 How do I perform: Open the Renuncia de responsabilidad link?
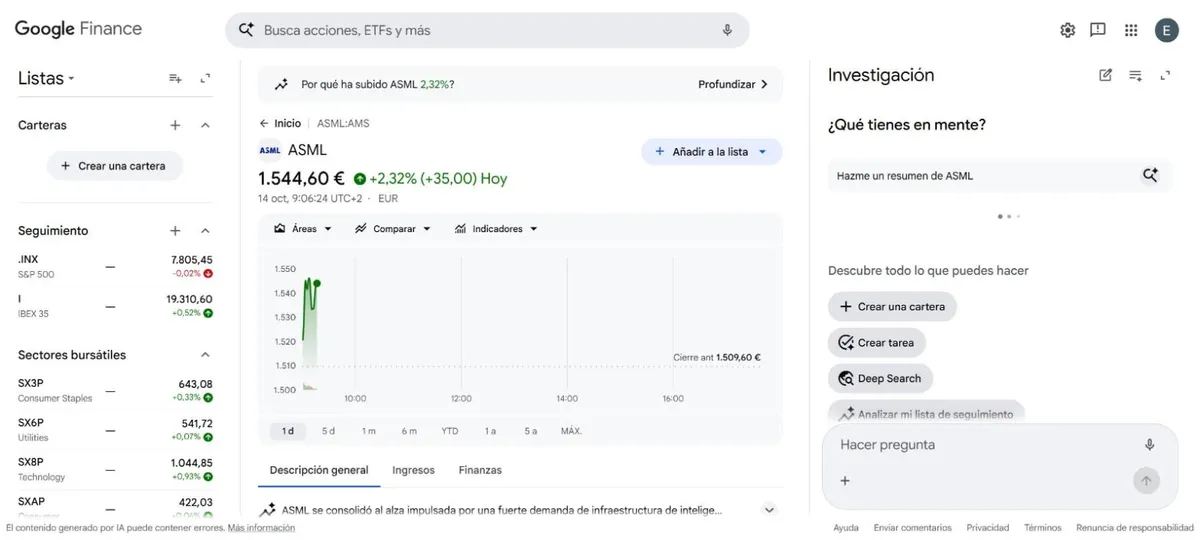tap(1135, 528)
